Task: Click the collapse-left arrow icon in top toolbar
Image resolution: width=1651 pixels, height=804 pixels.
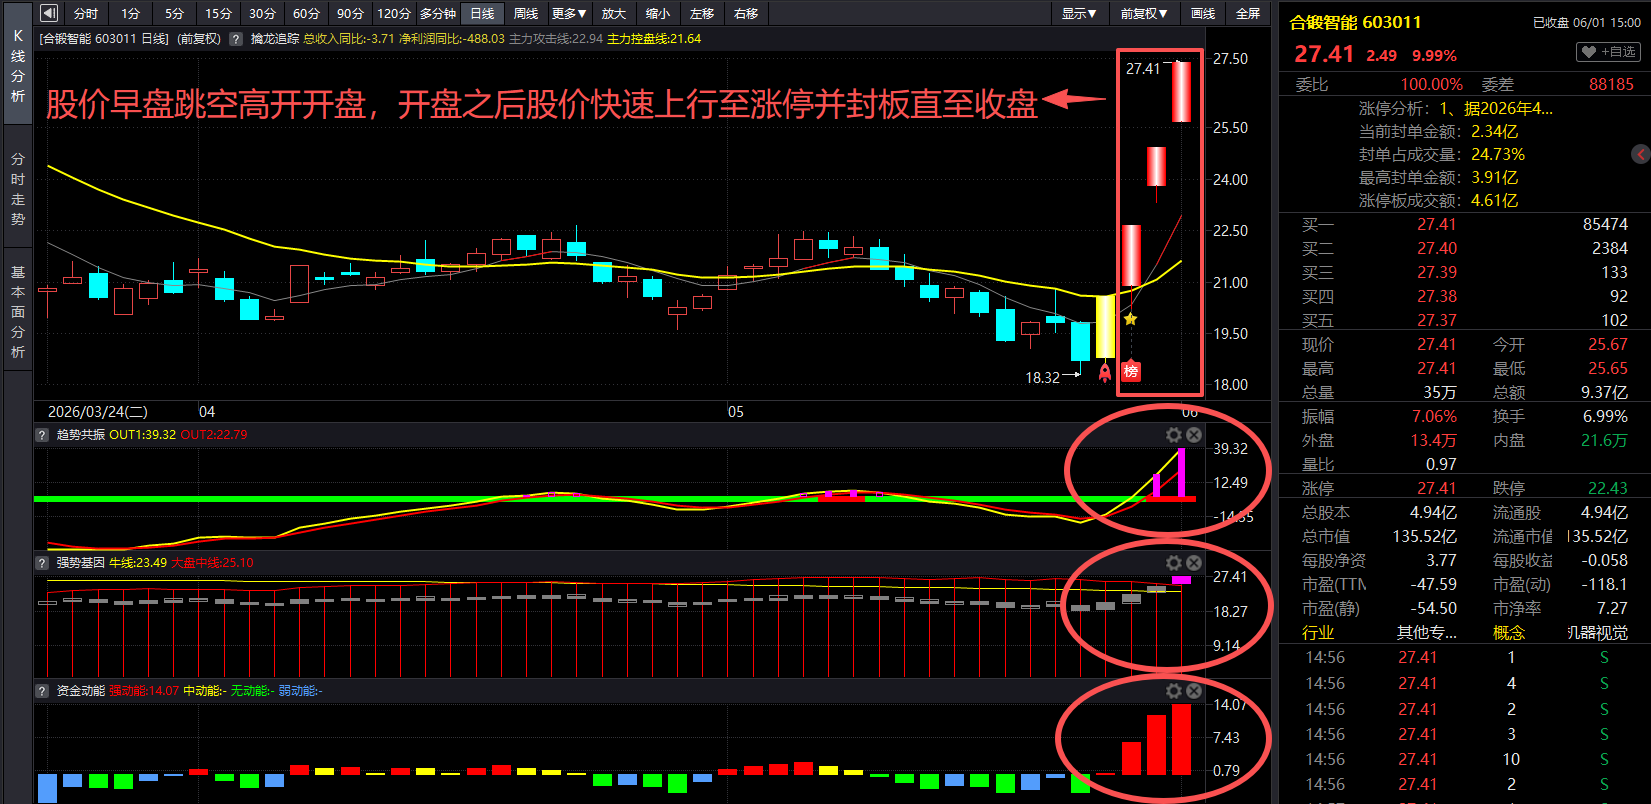Action: click(49, 13)
